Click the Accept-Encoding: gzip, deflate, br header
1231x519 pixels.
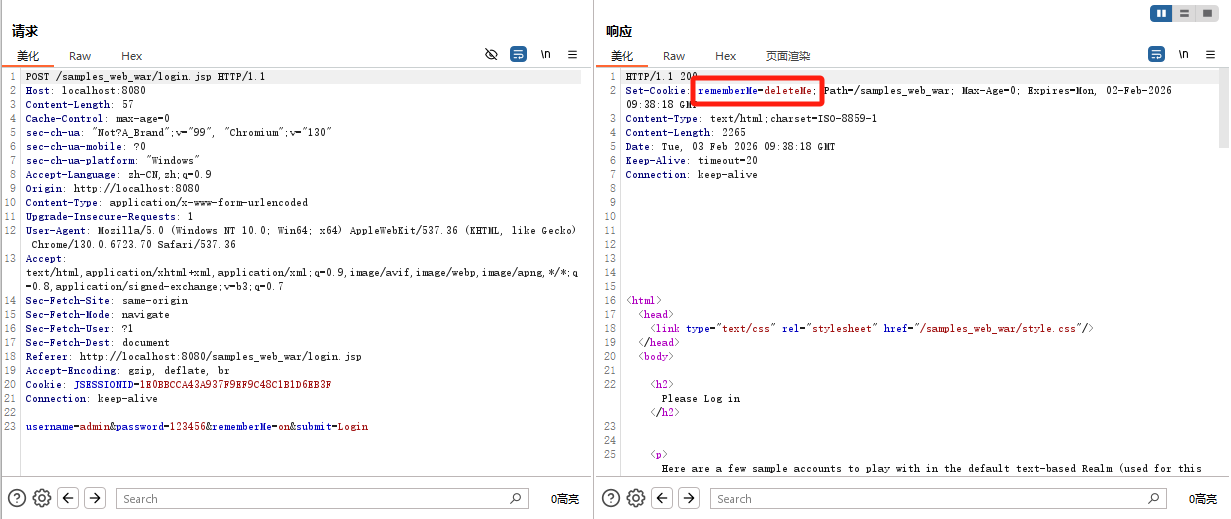[127, 370]
